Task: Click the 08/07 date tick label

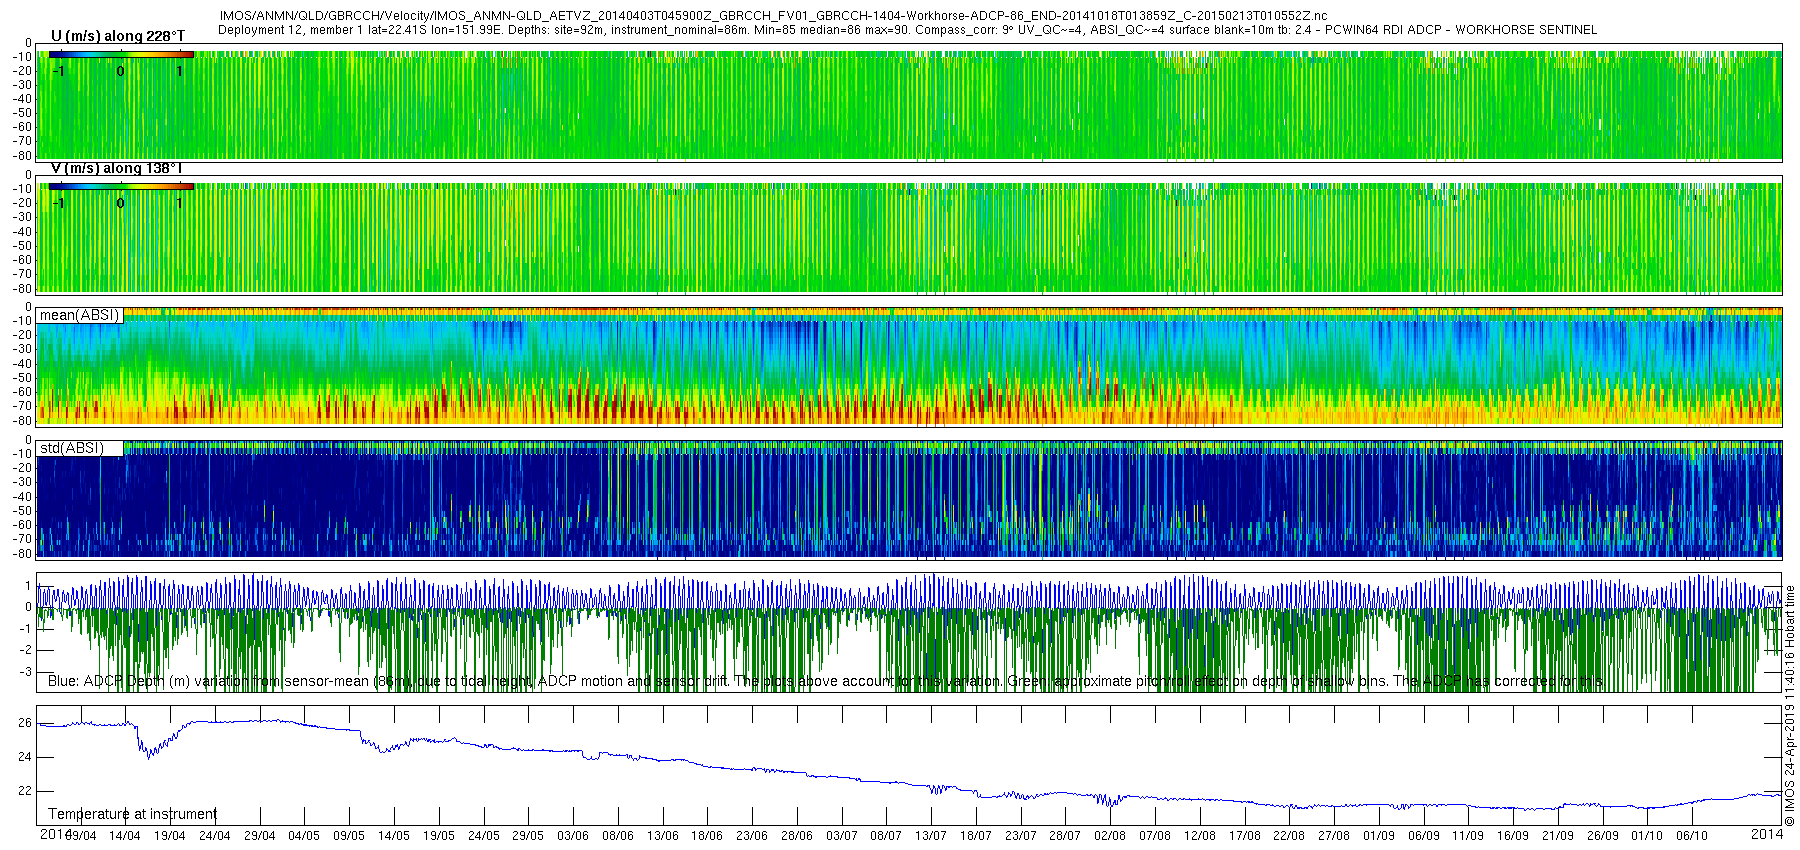Action: [x=887, y=836]
